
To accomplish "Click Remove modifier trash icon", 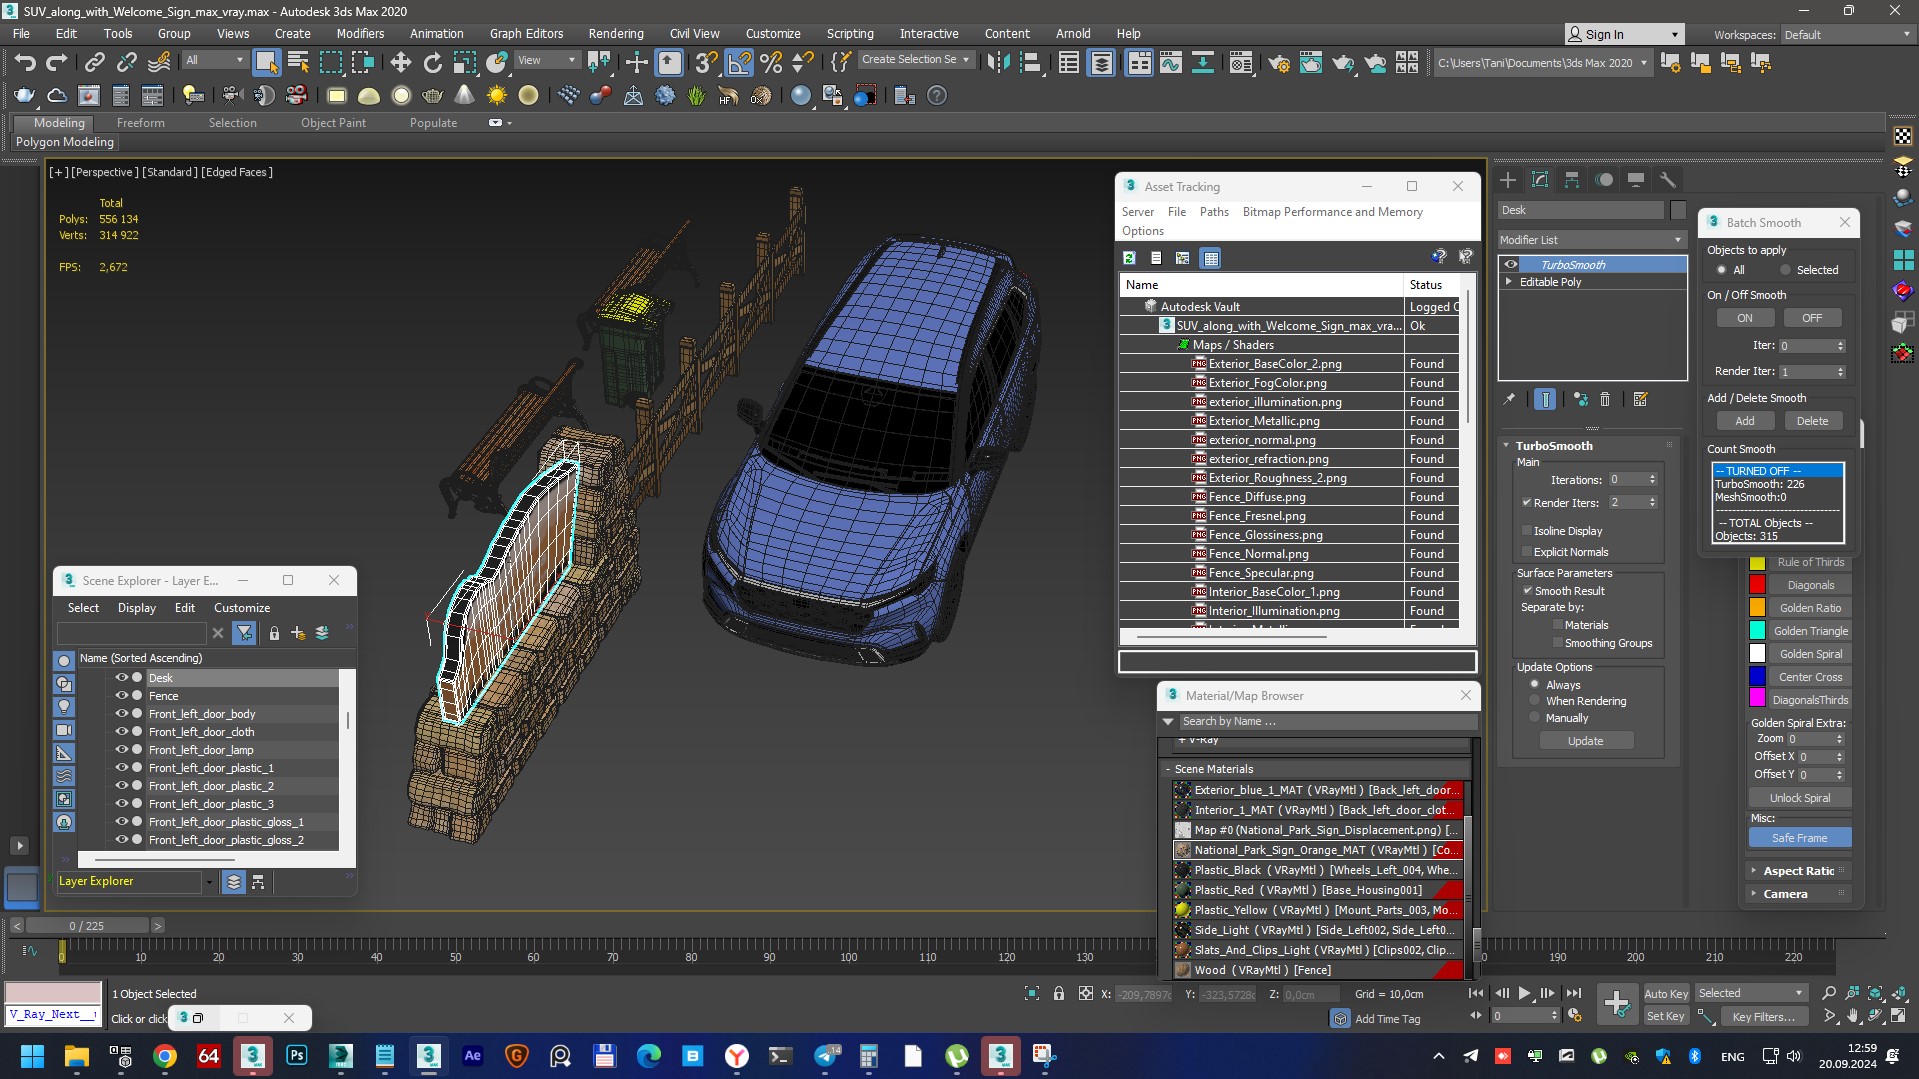I will click(x=1605, y=399).
